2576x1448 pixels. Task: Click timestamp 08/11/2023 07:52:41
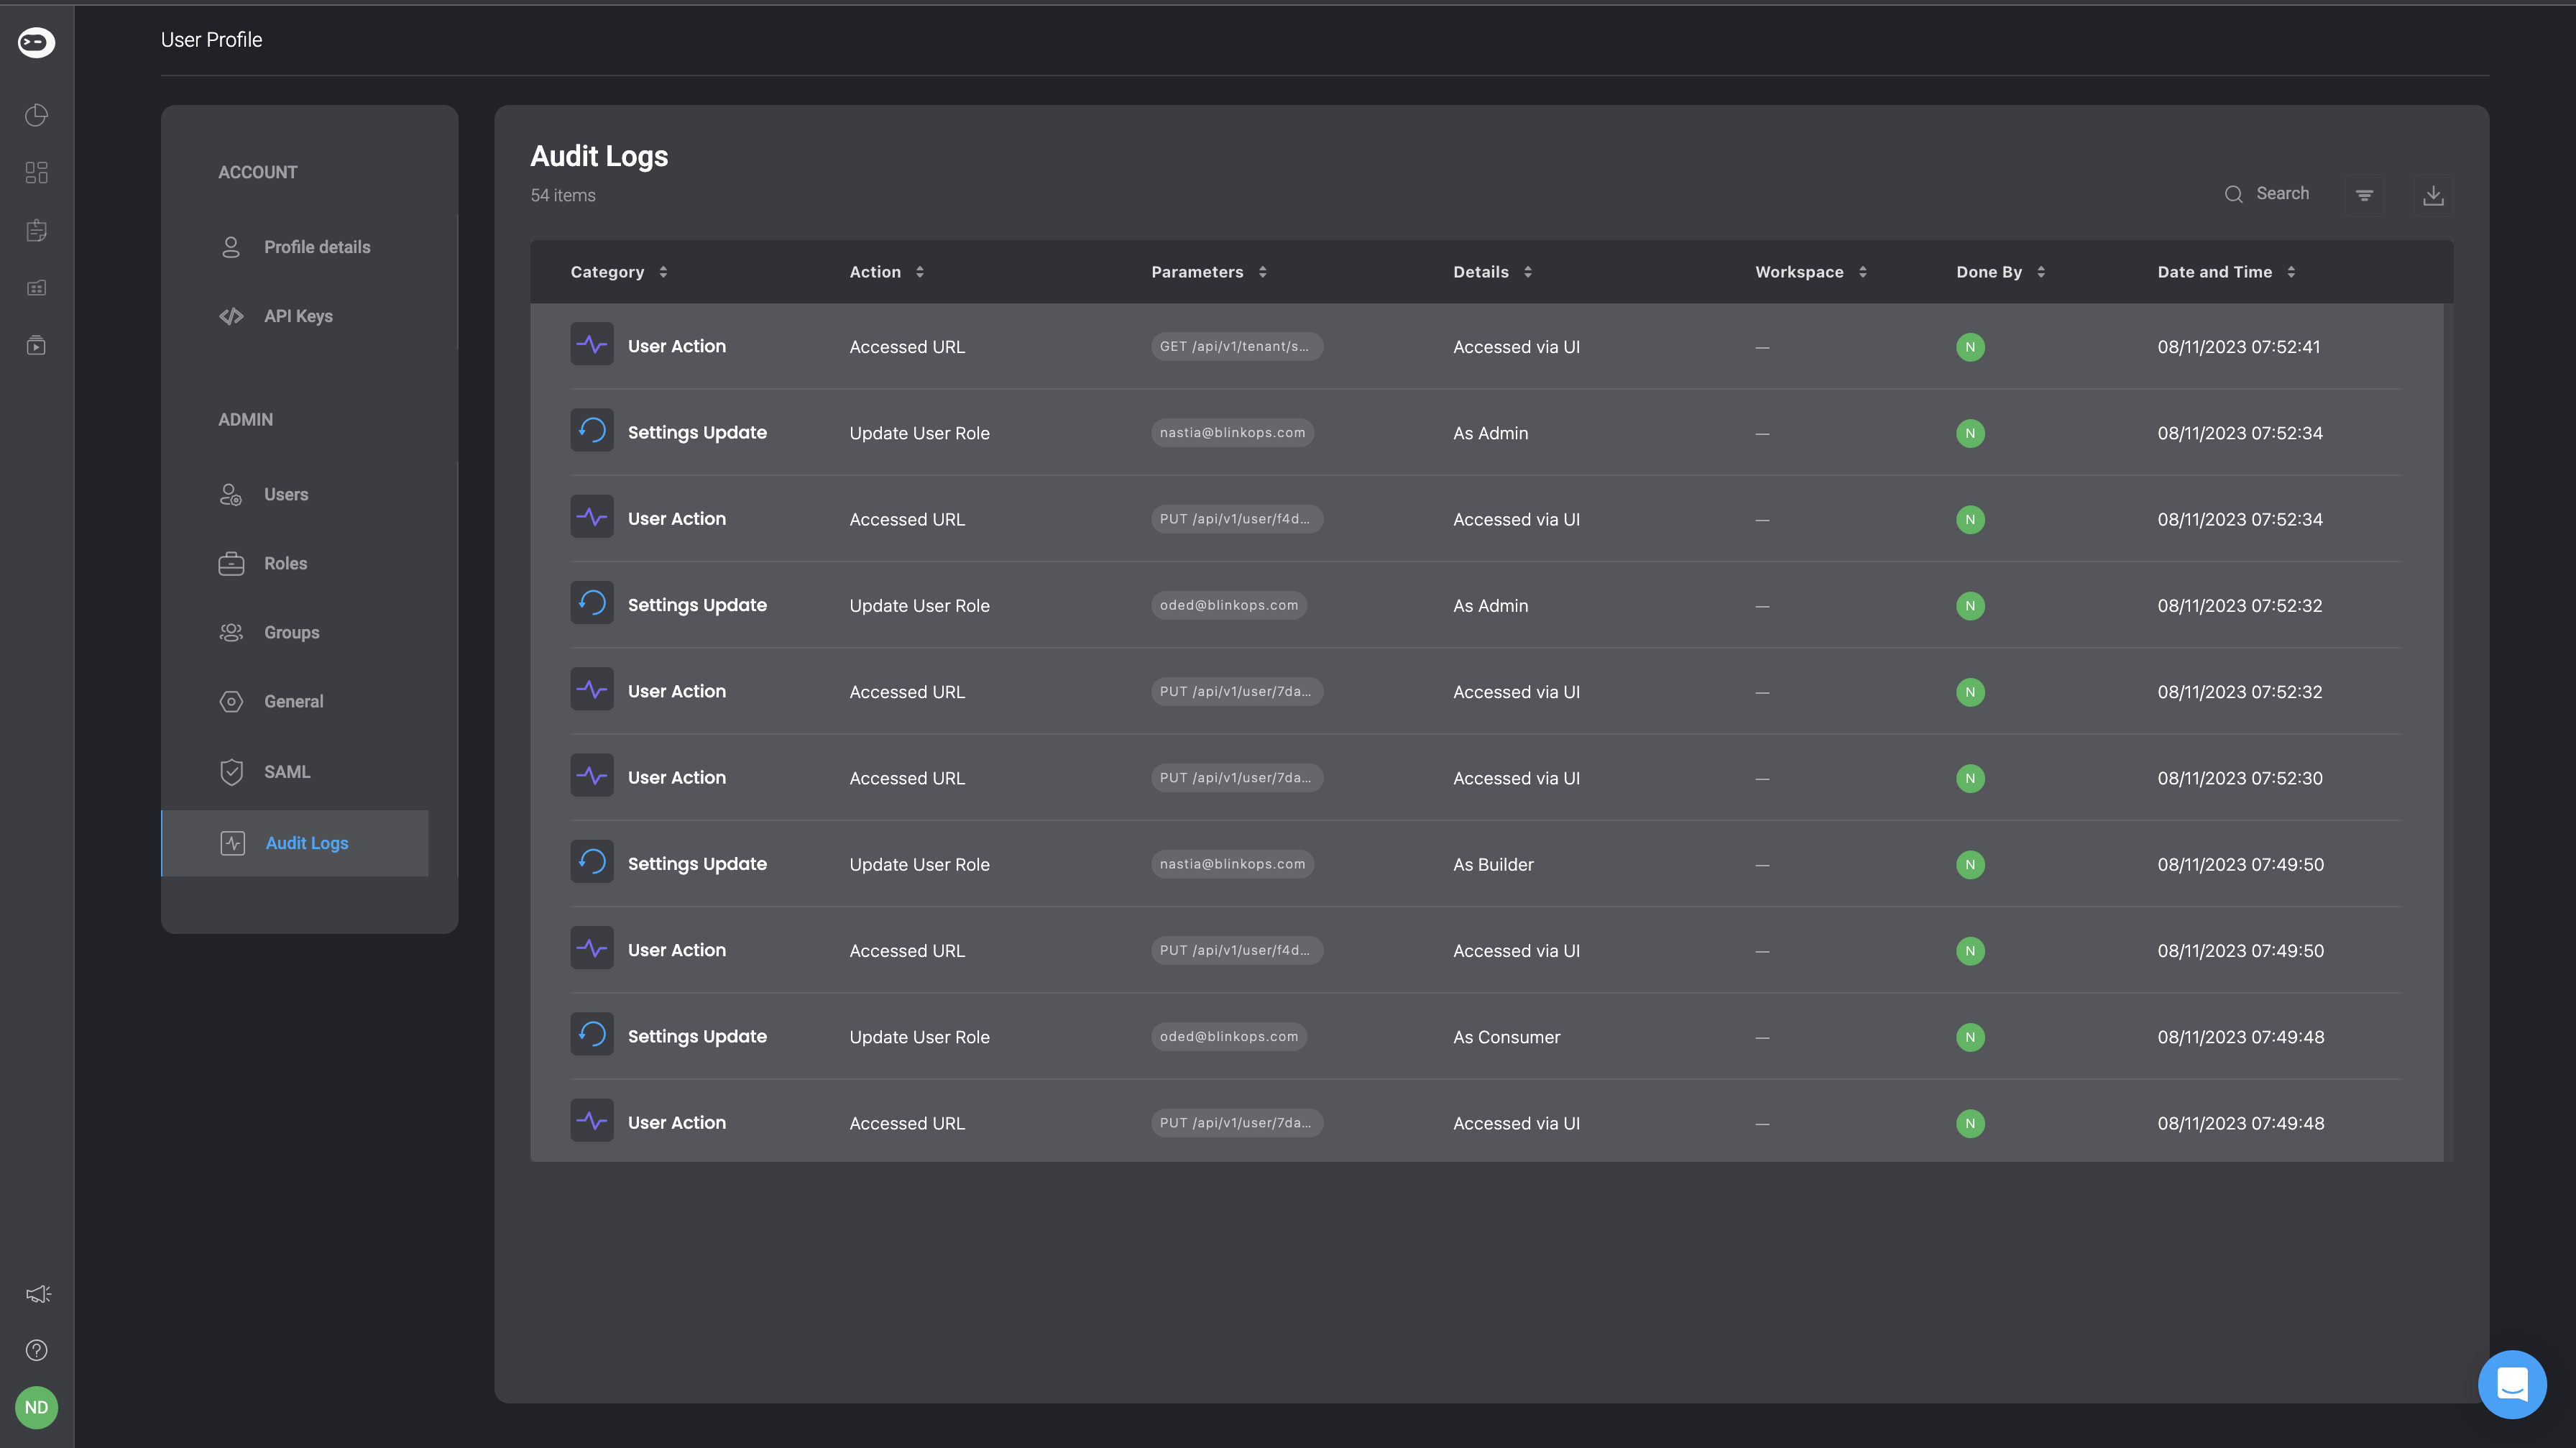point(2238,347)
